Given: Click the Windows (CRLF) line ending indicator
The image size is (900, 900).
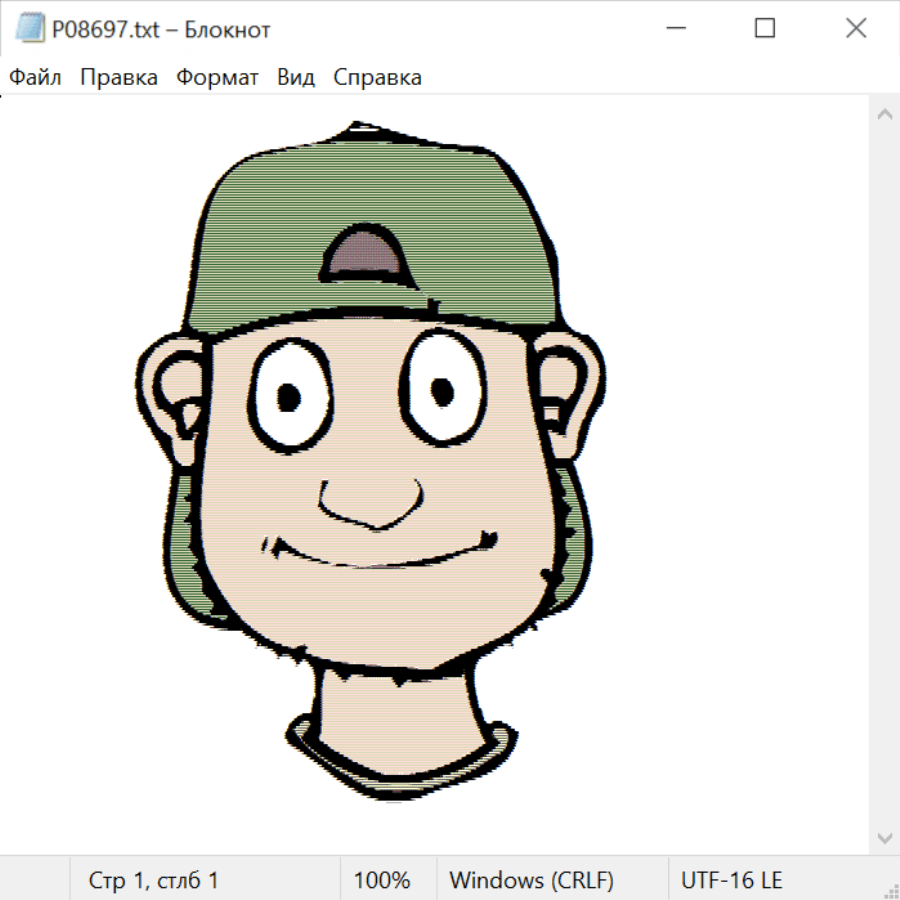Looking at the screenshot, I should [x=531, y=880].
